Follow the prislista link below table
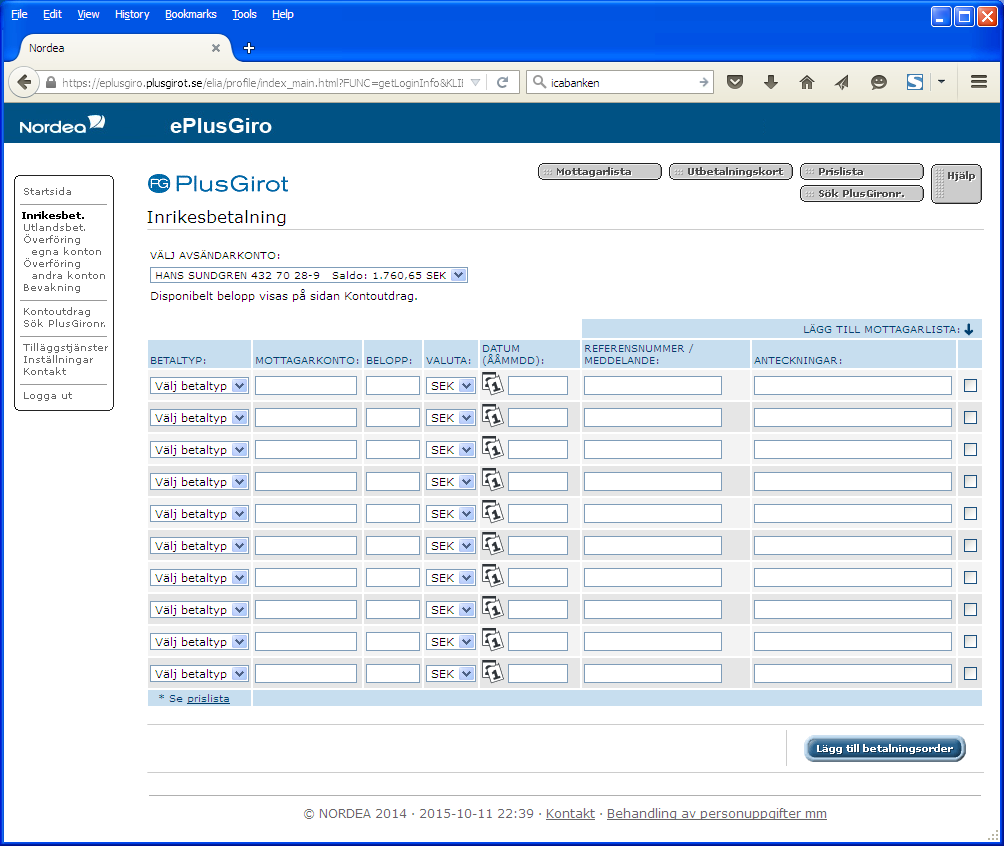This screenshot has width=1004, height=846. pyautogui.click(x=208, y=699)
